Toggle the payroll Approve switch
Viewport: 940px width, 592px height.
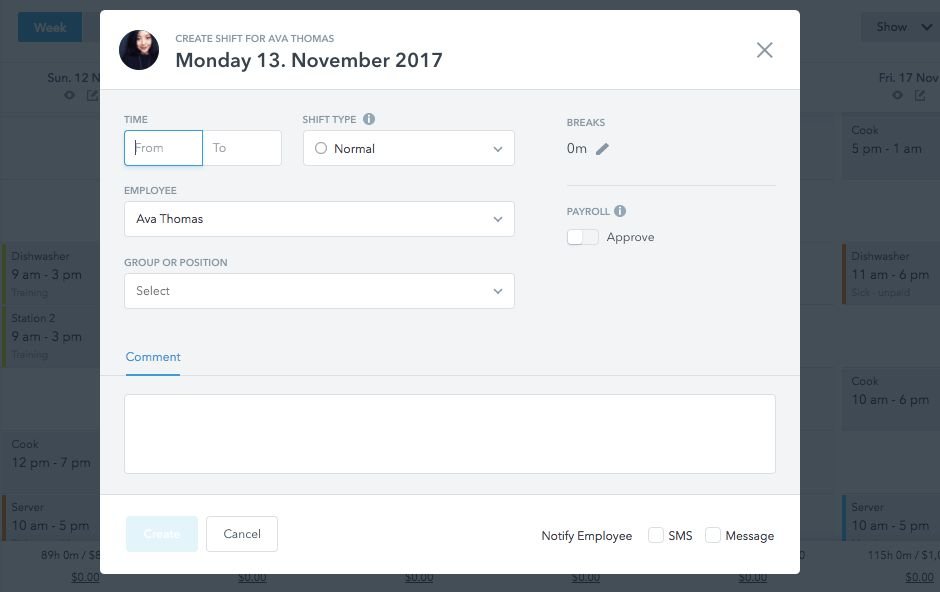pos(582,237)
